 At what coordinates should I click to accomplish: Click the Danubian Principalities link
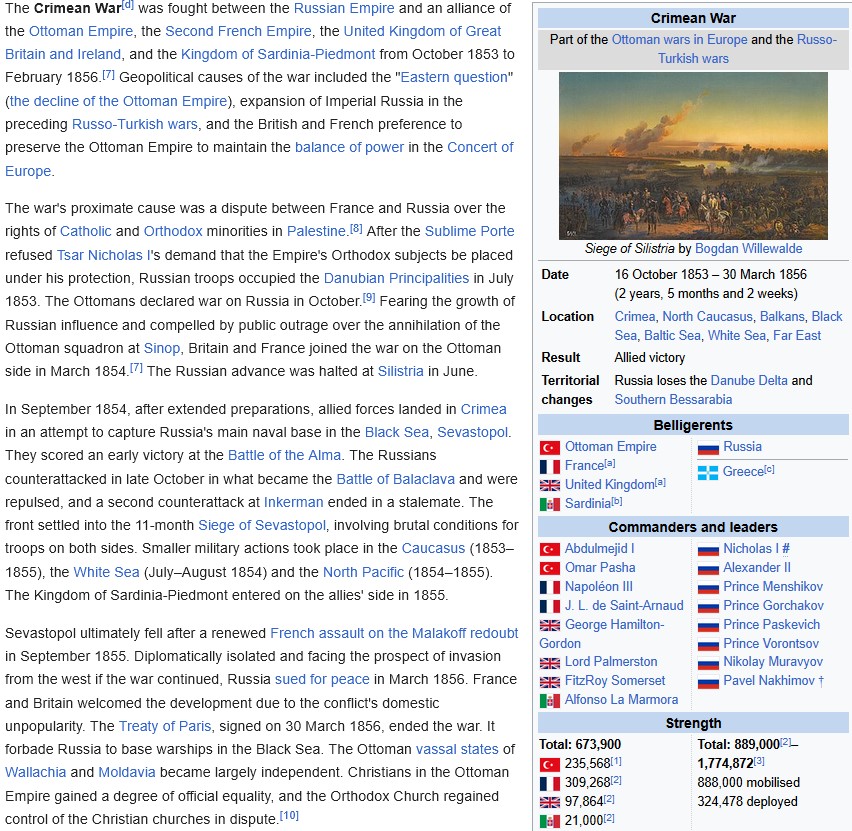coord(396,278)
